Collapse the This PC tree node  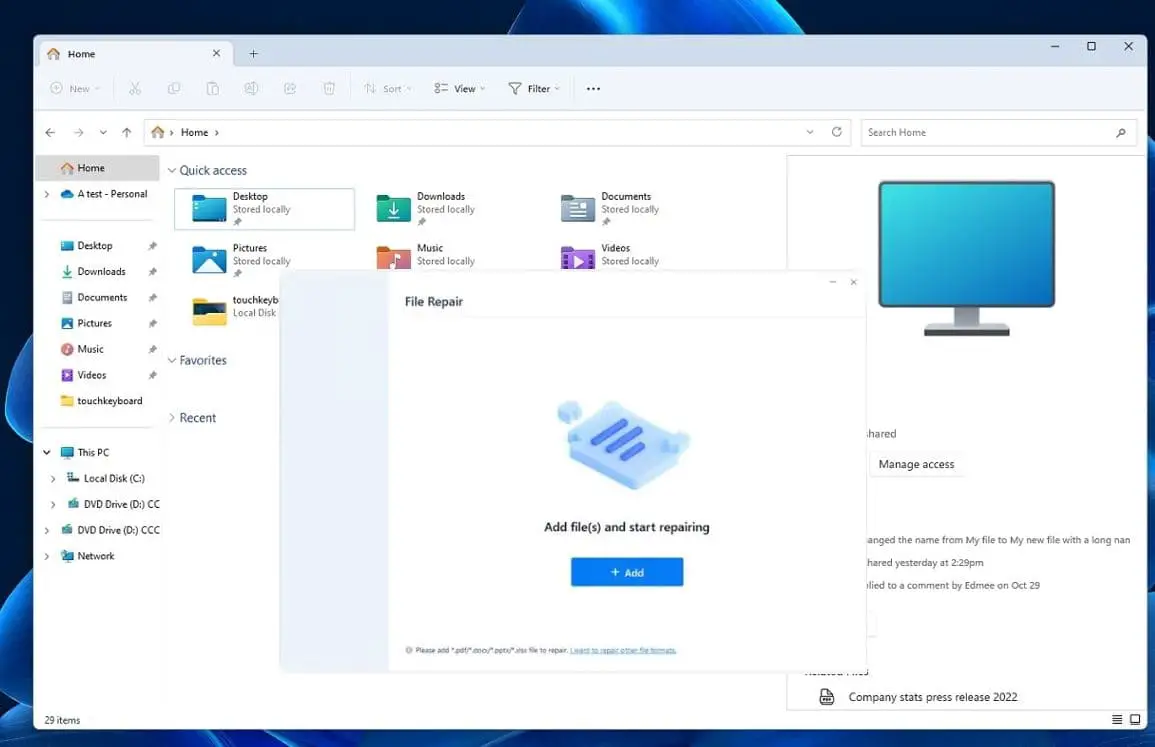pos(46,452)
